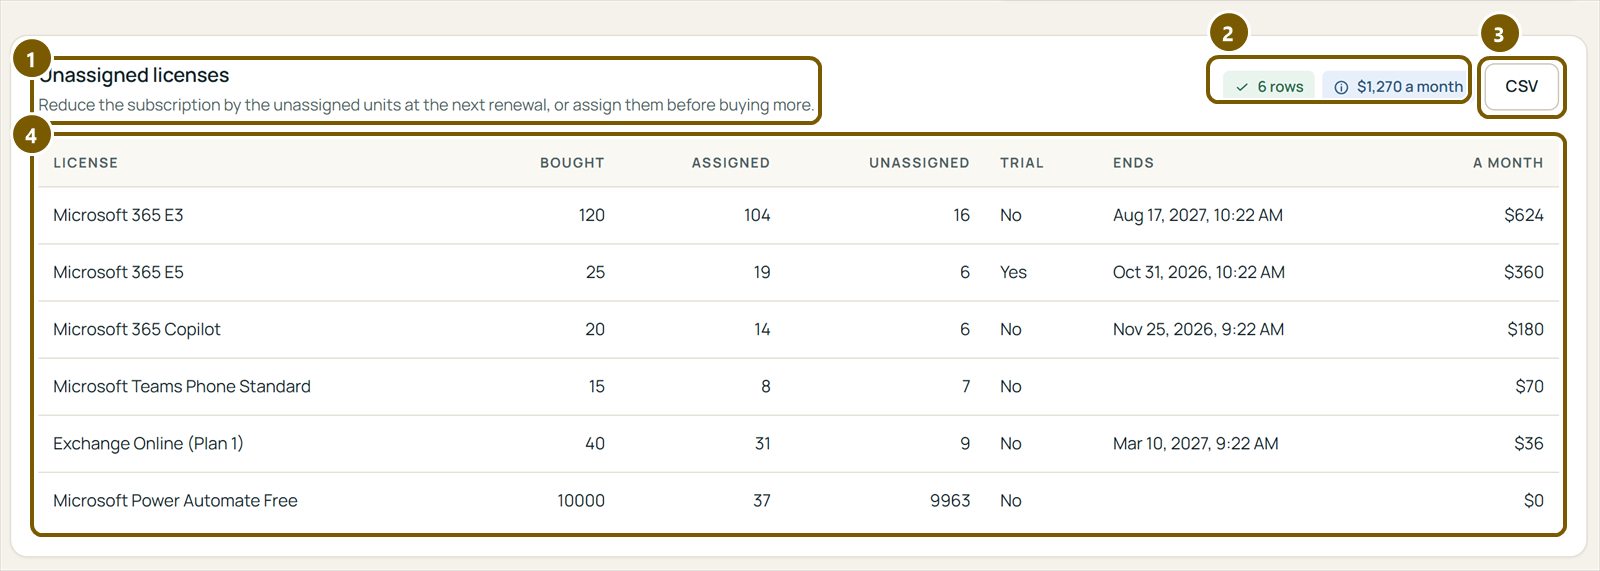Click the unassigned value 16 for Microsoft 365 E3
Image resolution: width=1600 pixels, height=571 pixels.
[x=961, y=215]
